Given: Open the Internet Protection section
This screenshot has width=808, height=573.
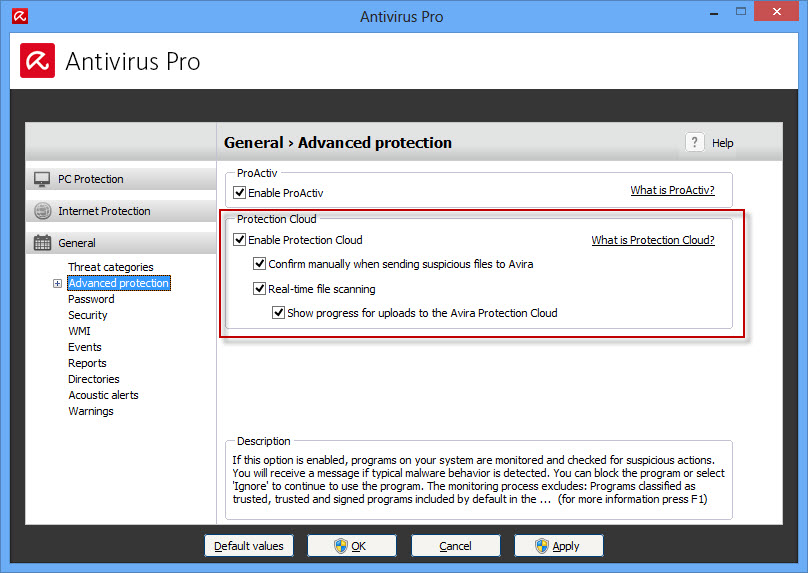Looking at the screenshot, I should (121, 211).
